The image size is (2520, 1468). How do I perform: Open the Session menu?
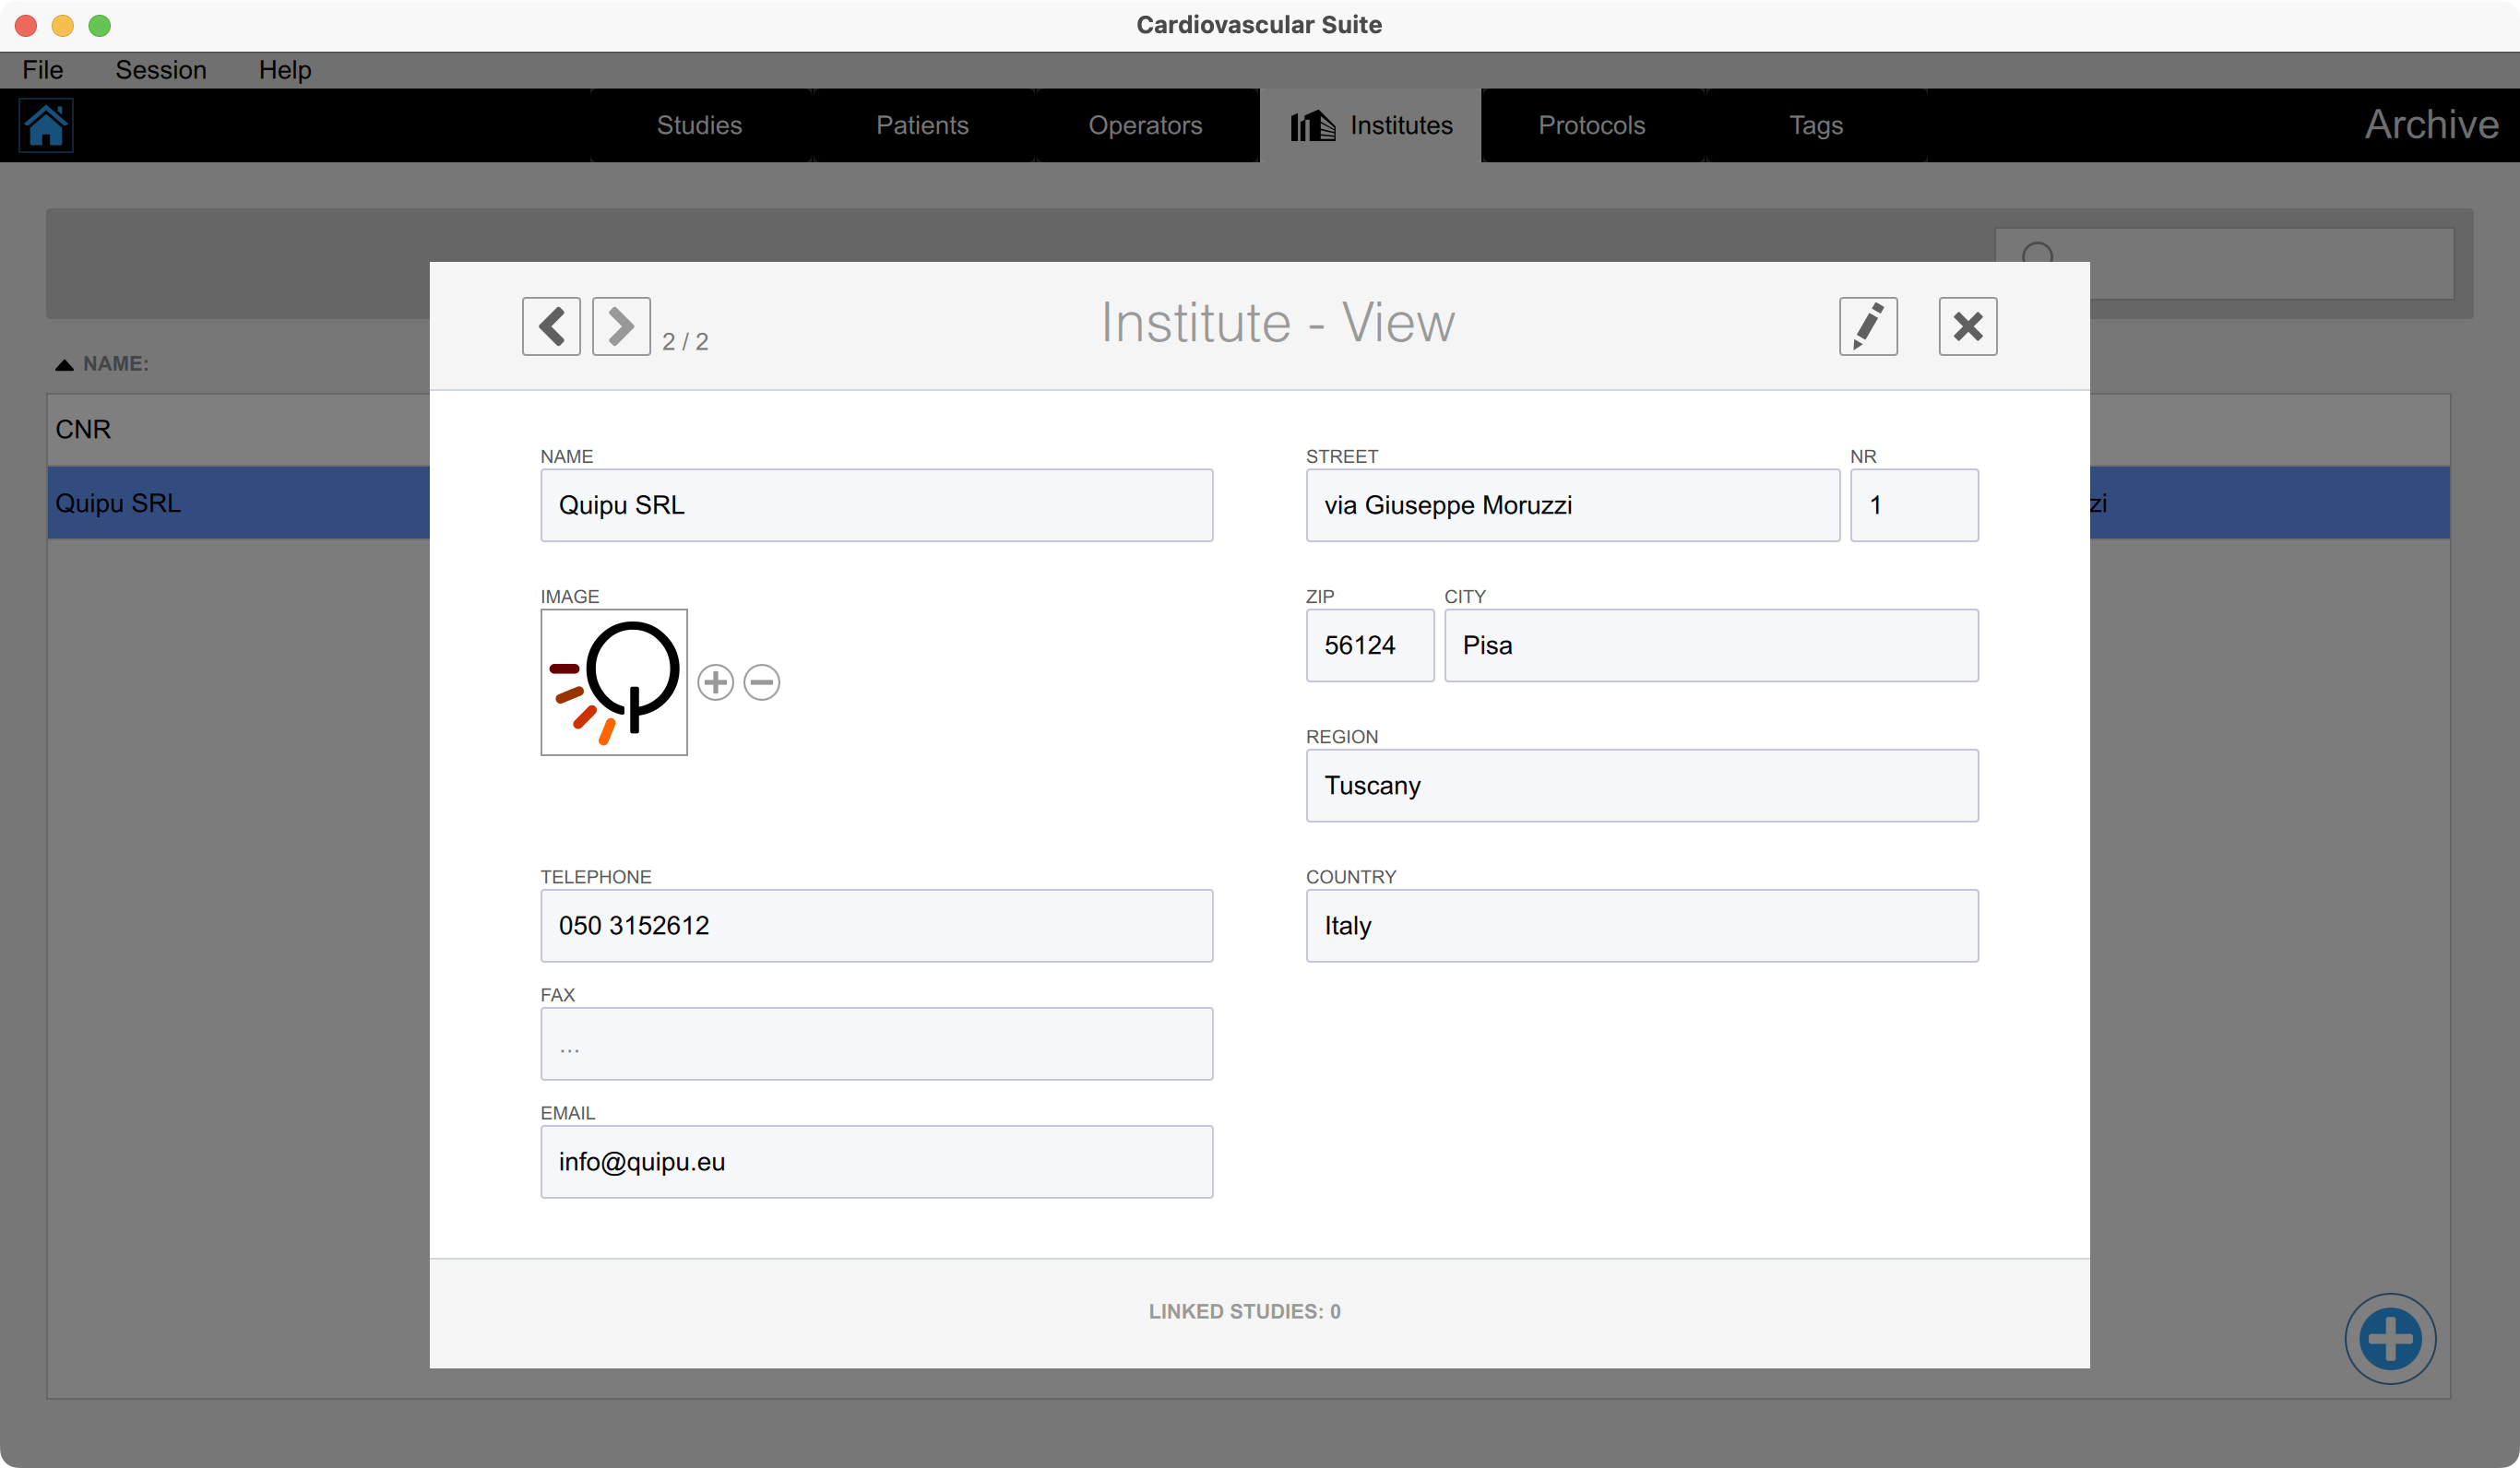[161, 70]
